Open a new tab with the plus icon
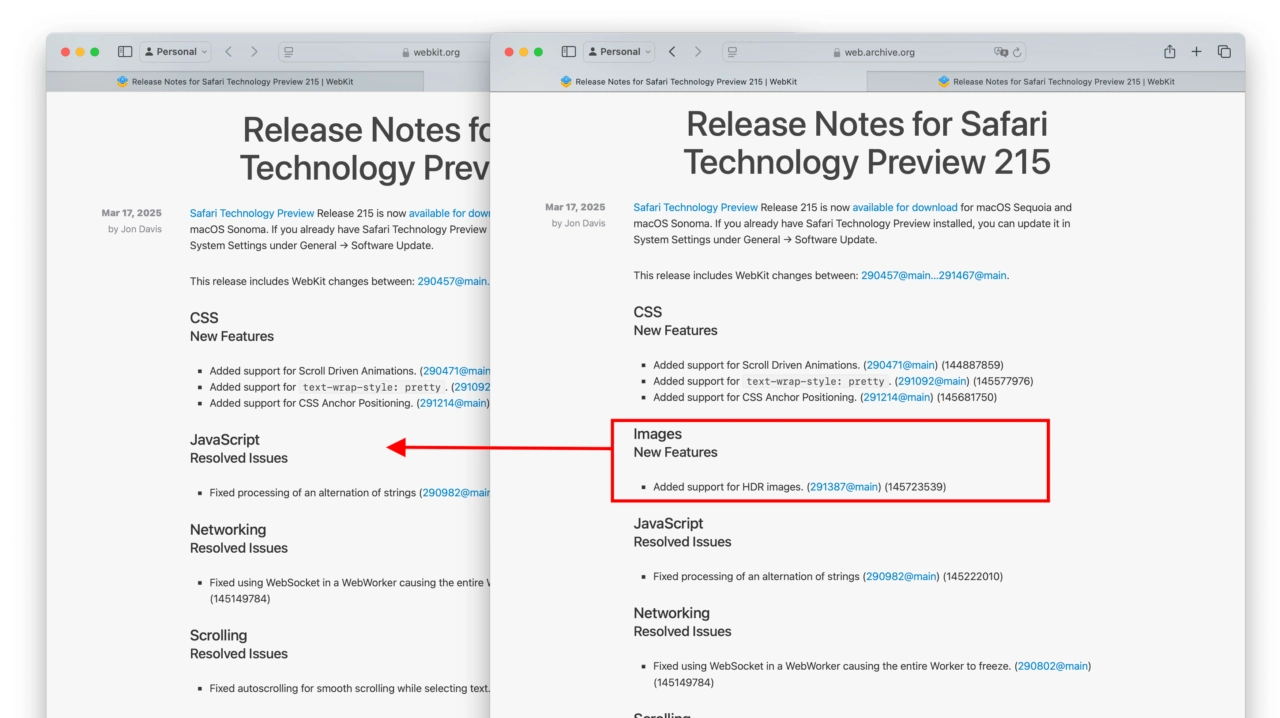Screen dimensions: 1280x718 [x=1196, y=52]
